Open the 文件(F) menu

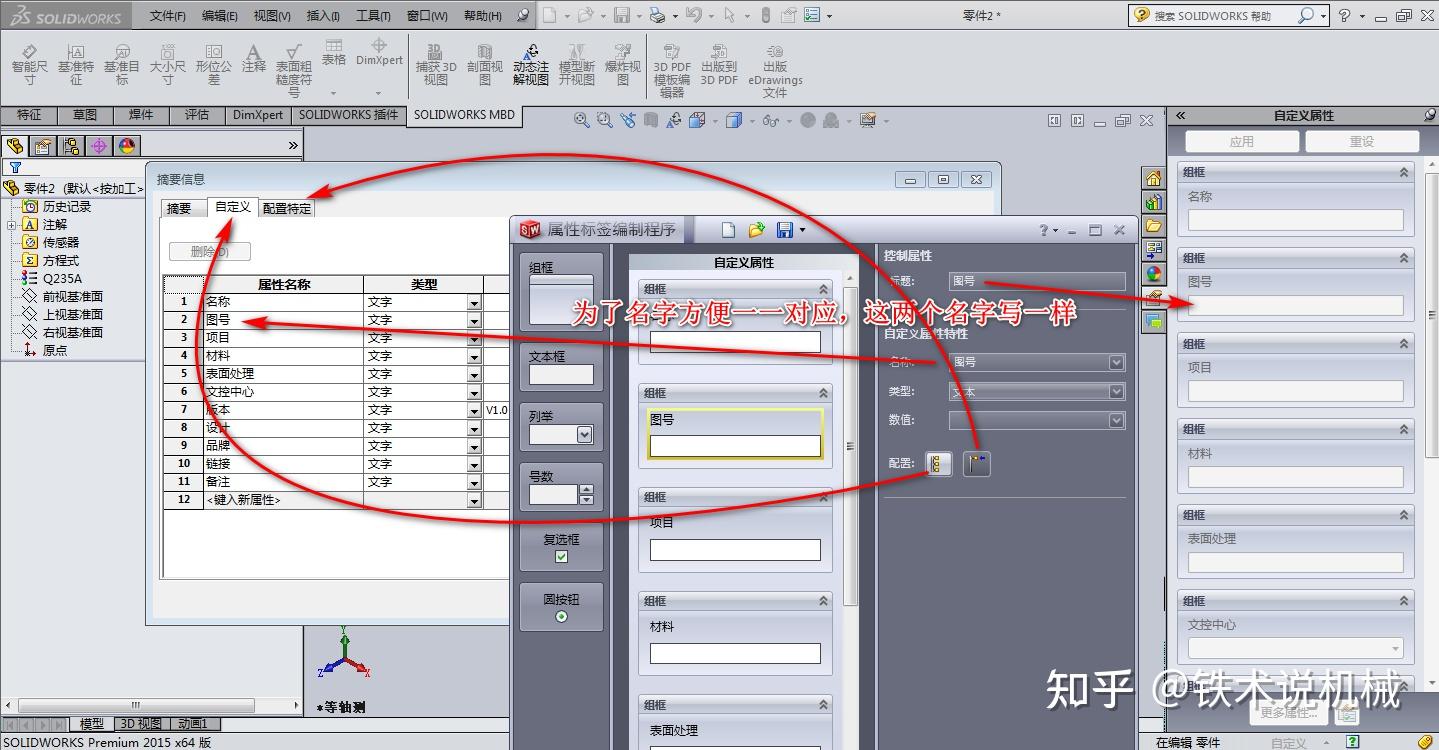tap(168, 16)
